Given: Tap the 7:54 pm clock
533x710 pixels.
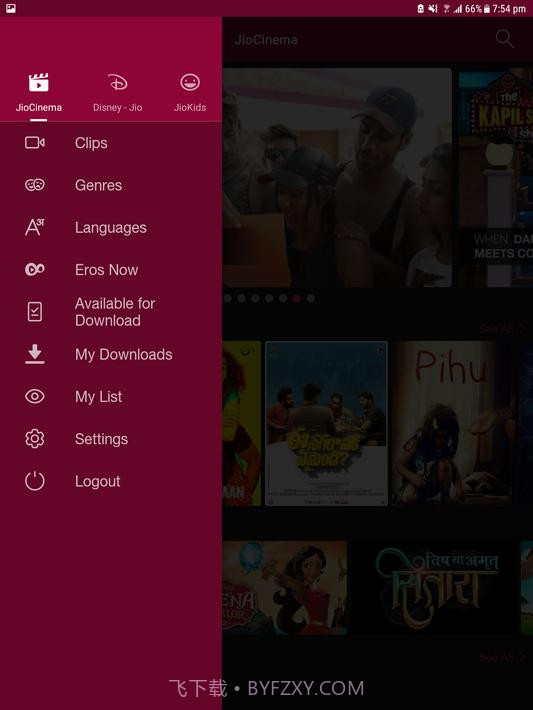Looking at the screenshot, I should pyautogui.click(x=509, y=9).
